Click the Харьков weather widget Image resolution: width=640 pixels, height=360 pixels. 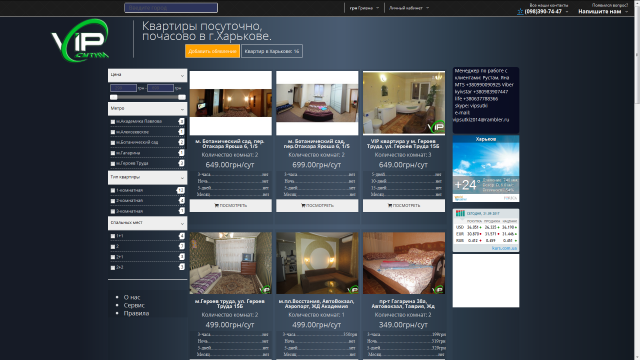point(486,169)
